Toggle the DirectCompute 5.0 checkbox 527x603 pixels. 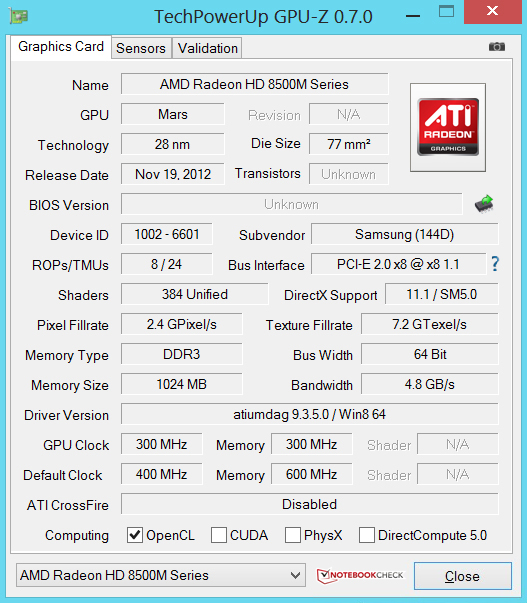pyautogui.click(x=367, y=535)
